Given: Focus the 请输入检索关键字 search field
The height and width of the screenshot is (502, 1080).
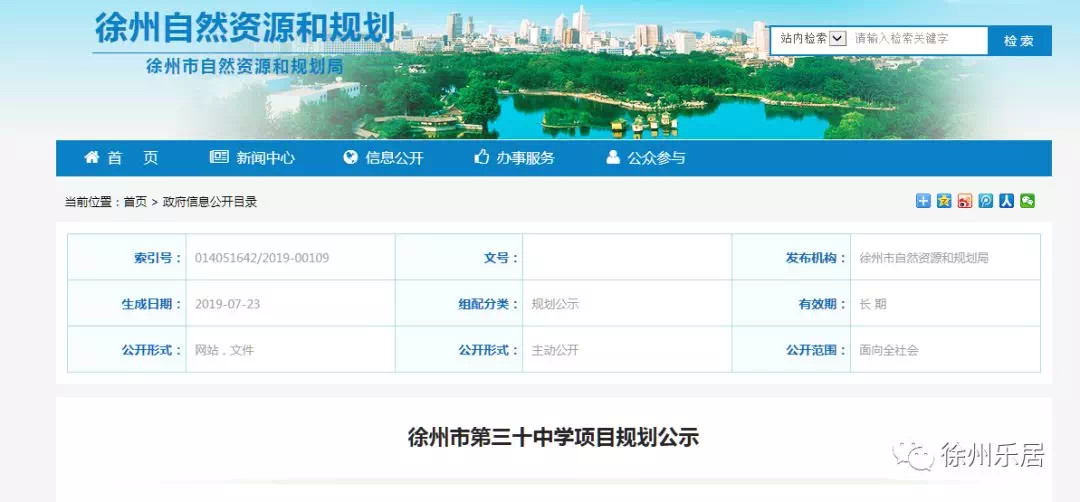Looking at the screenshot, I should coord(919,39).
